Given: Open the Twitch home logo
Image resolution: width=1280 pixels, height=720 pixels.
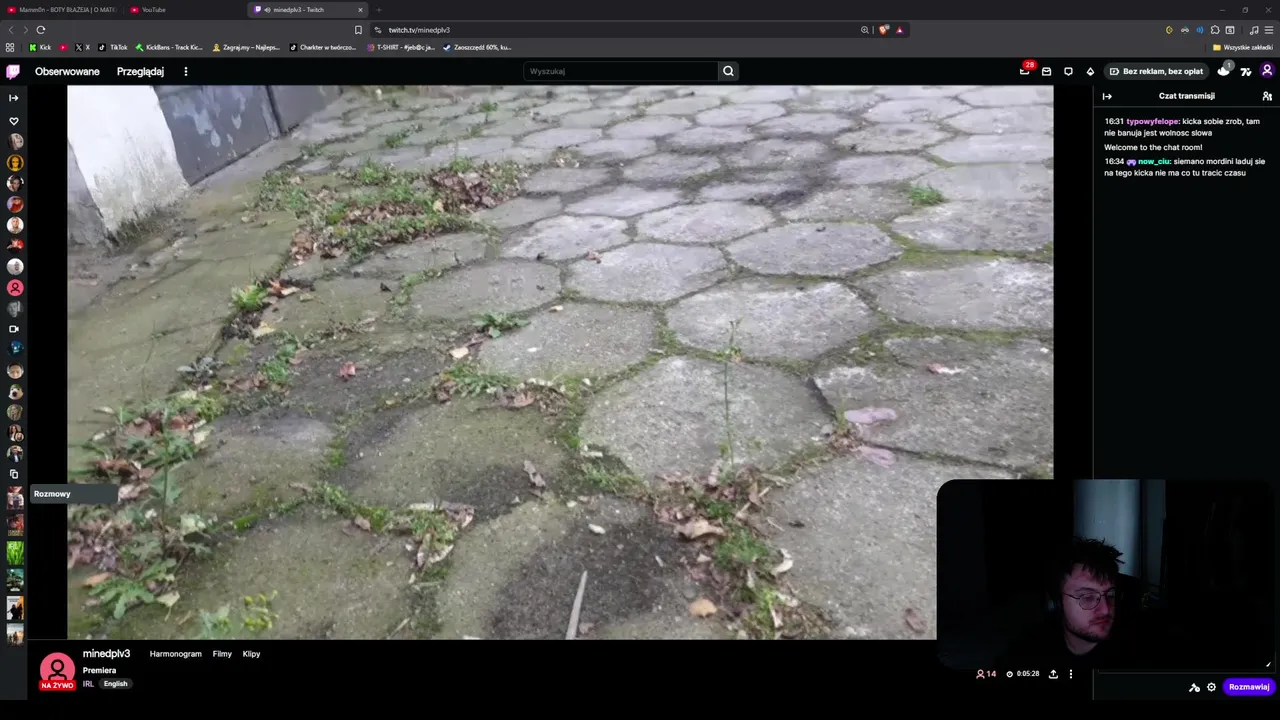Looking at the screenshot, I should [13, 71].
